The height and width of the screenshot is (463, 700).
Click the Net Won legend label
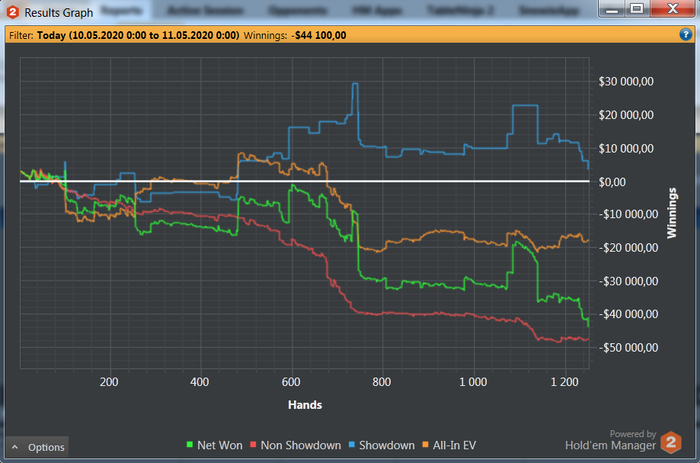220,445
